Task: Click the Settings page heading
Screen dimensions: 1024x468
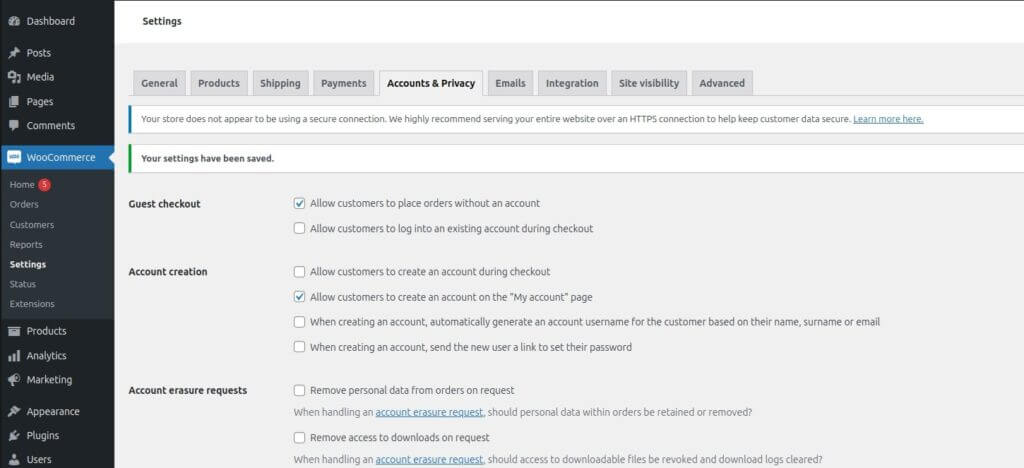Action: click(x=162, y=21)
